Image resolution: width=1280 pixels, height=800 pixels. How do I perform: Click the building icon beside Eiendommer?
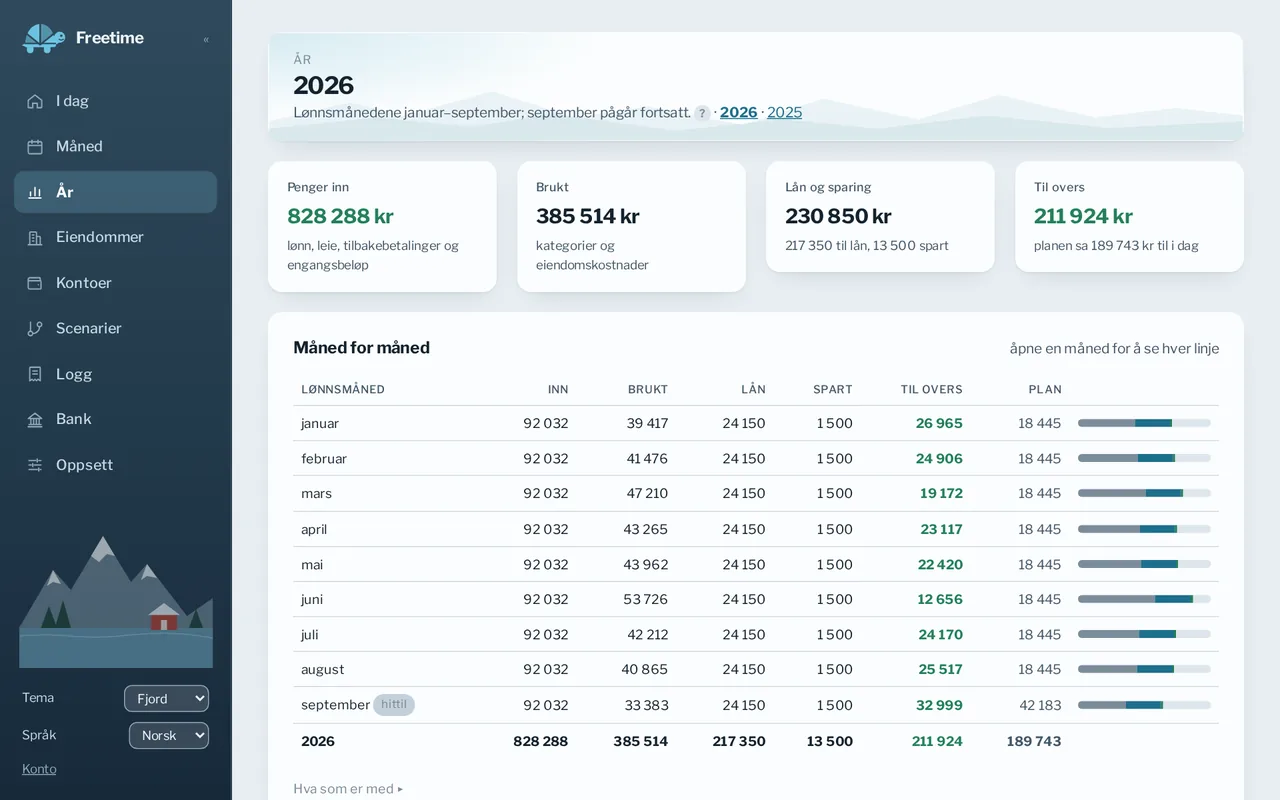[x=35, y=238]
